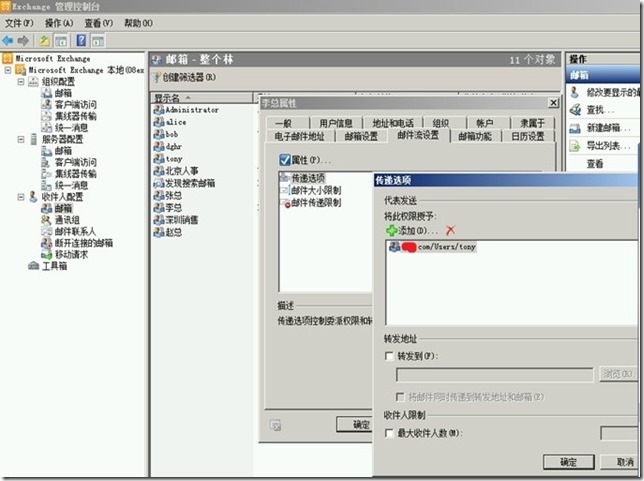
Task: Click the 查找 find action icon
Action: pos(577,110)
